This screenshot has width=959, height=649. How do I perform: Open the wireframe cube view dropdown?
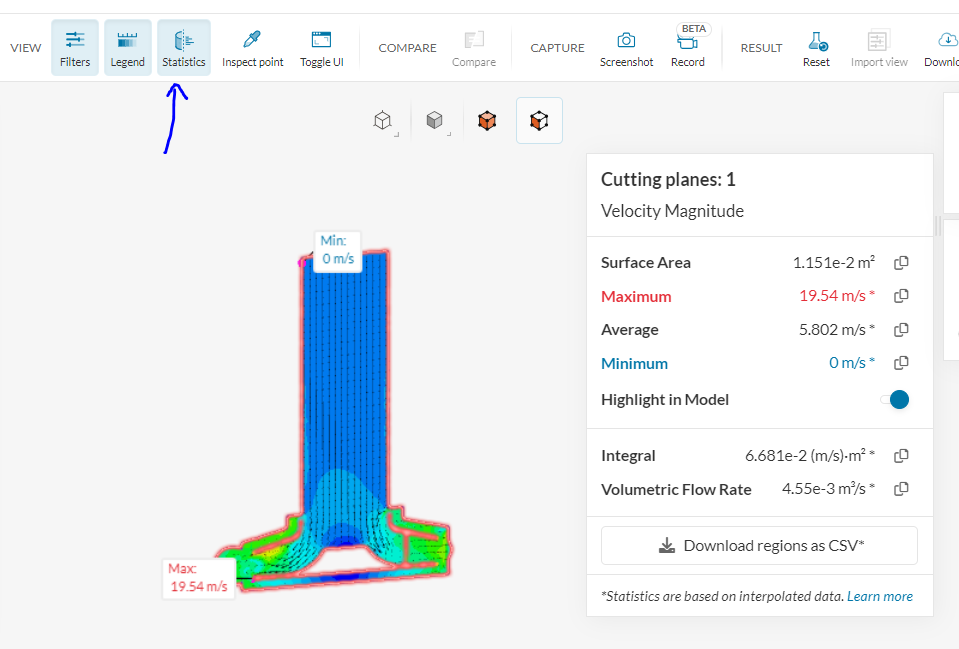[x=384, y=122]
